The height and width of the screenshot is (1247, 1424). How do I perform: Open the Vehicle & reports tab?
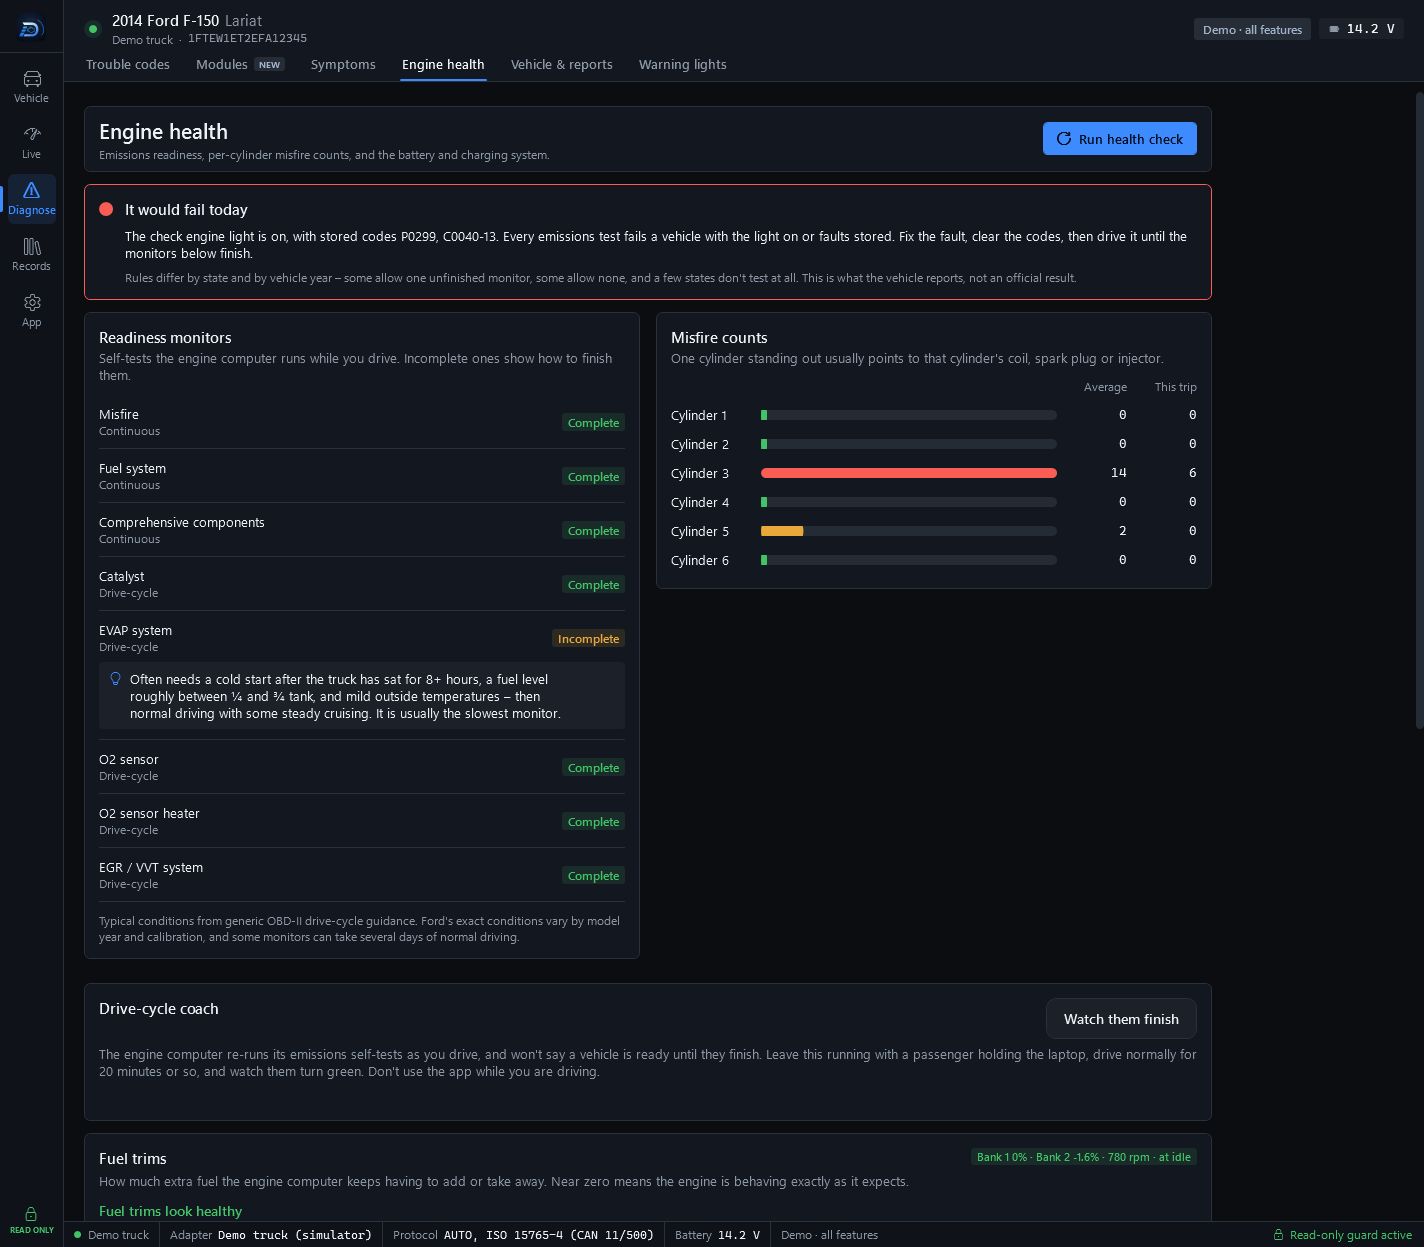pos(562,64)
